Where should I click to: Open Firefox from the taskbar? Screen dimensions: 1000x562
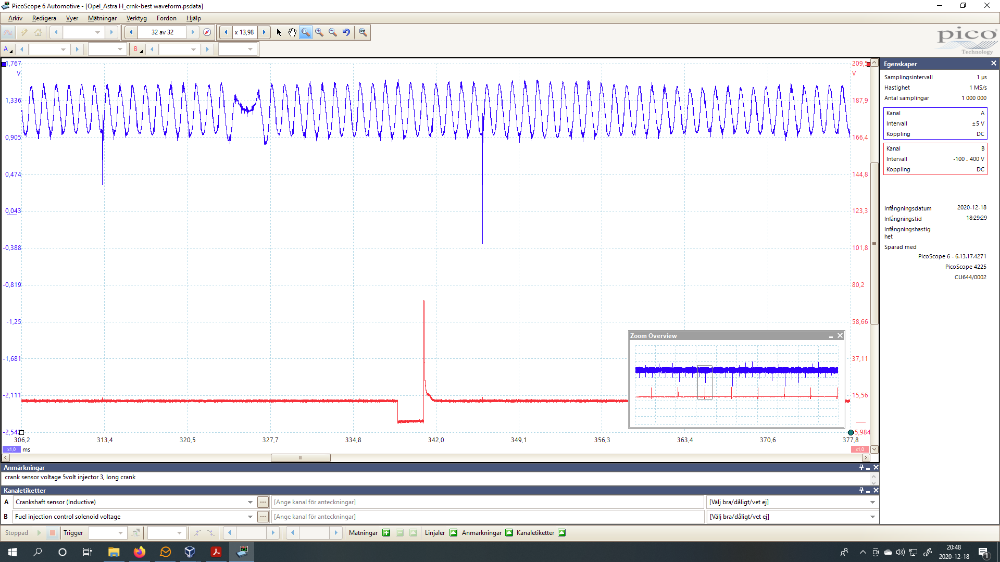(x=139, y=551)
